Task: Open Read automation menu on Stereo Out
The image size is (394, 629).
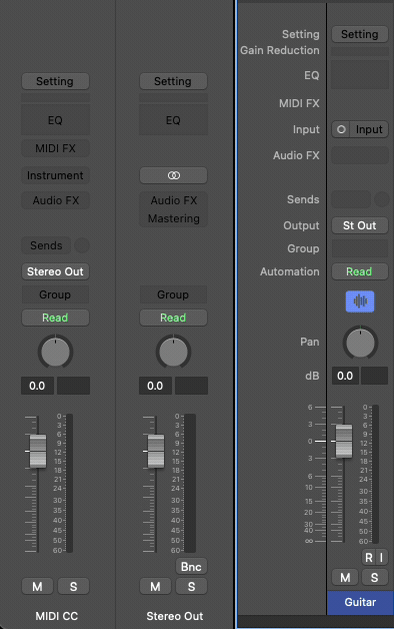Action: coord(173,318)
